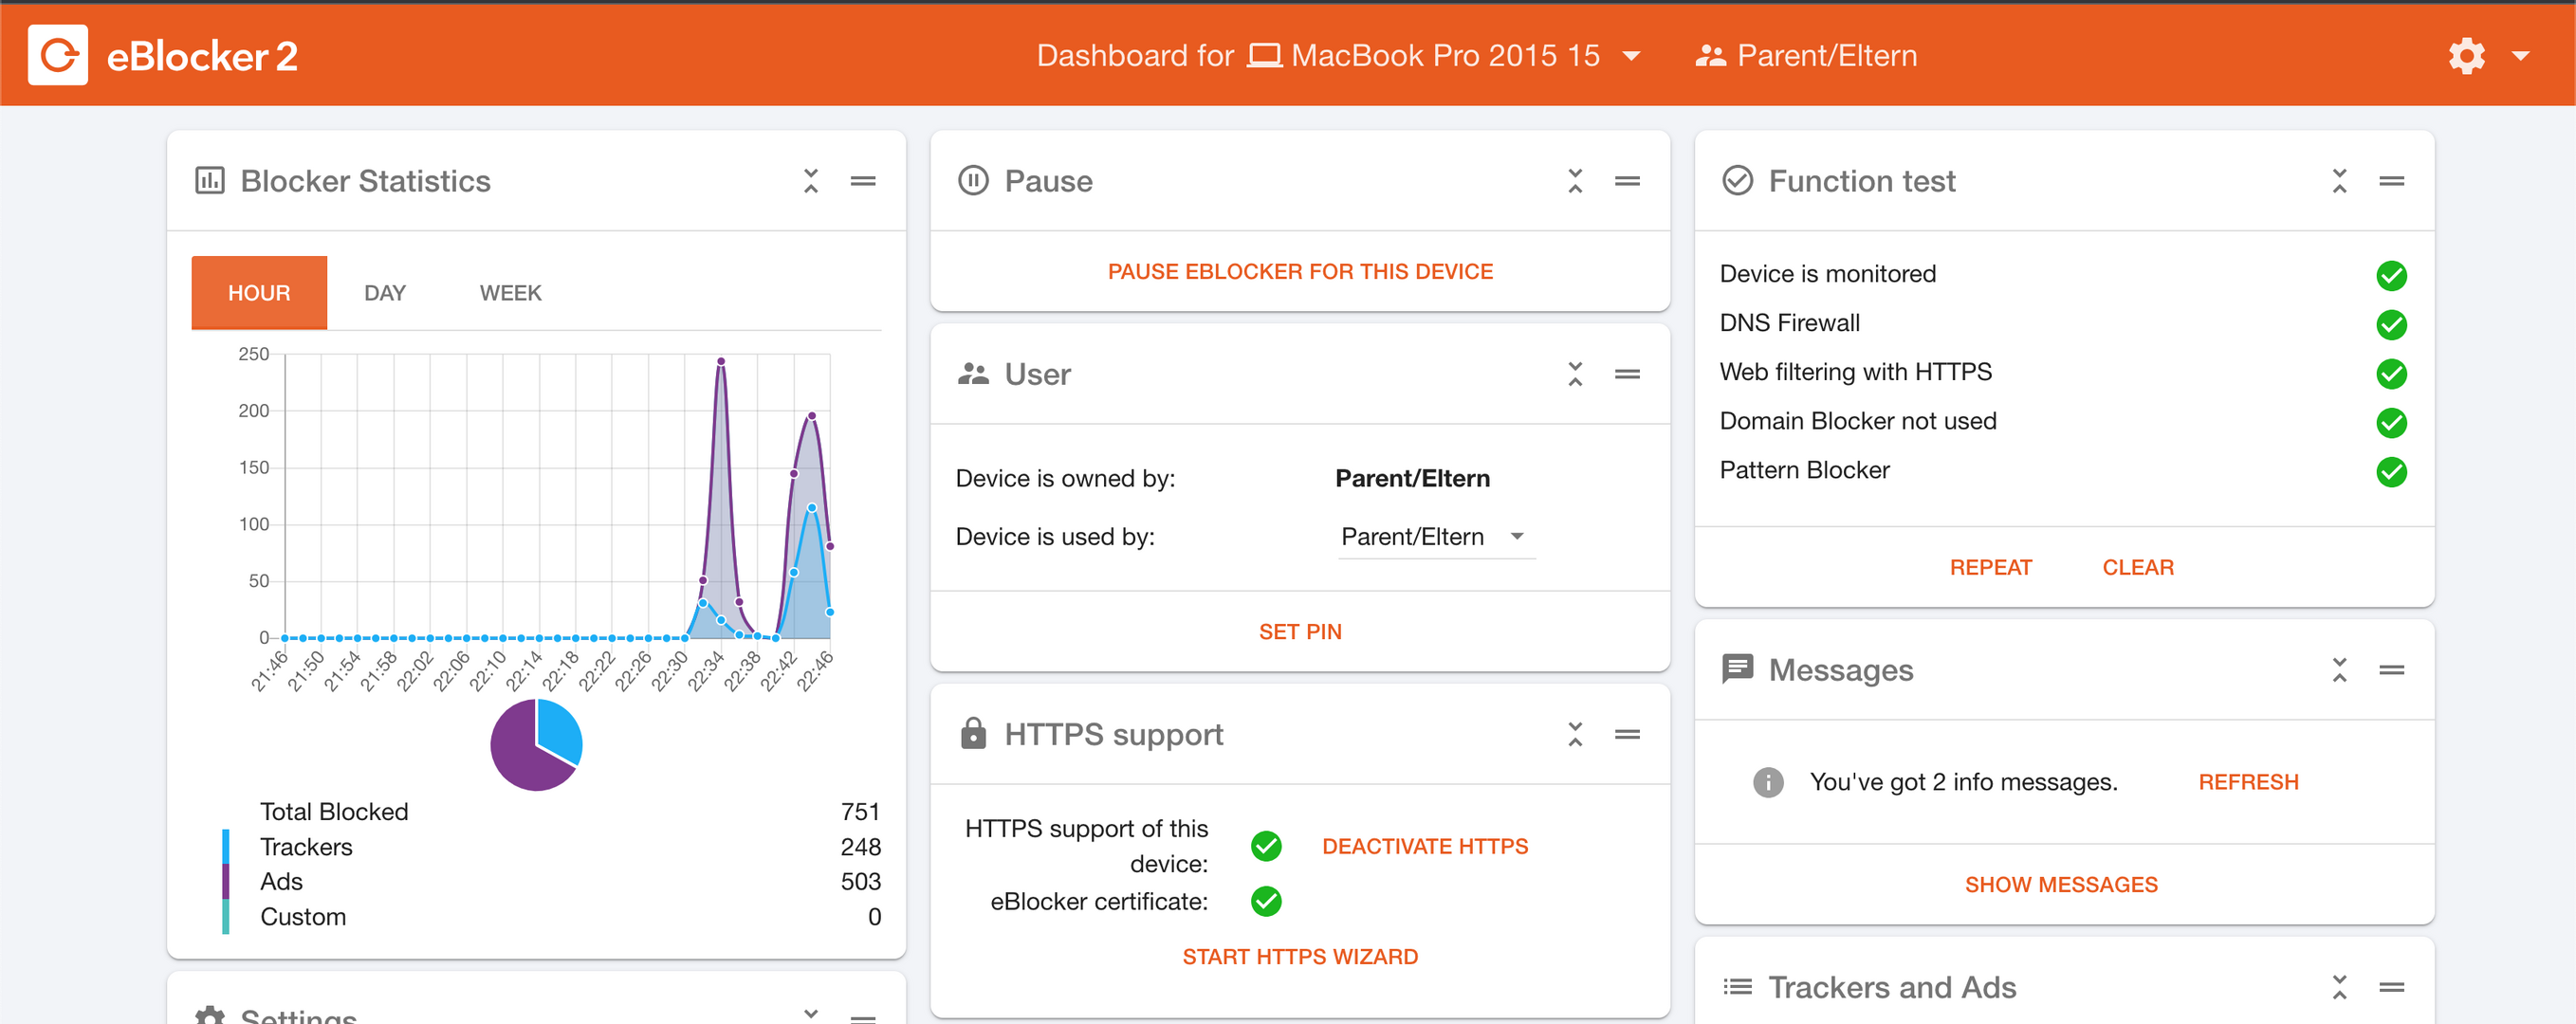Collapse the Messages card
The height and width of the screenshot is (1024, 2576).
pyautogui.click(x=2339, y=669)
